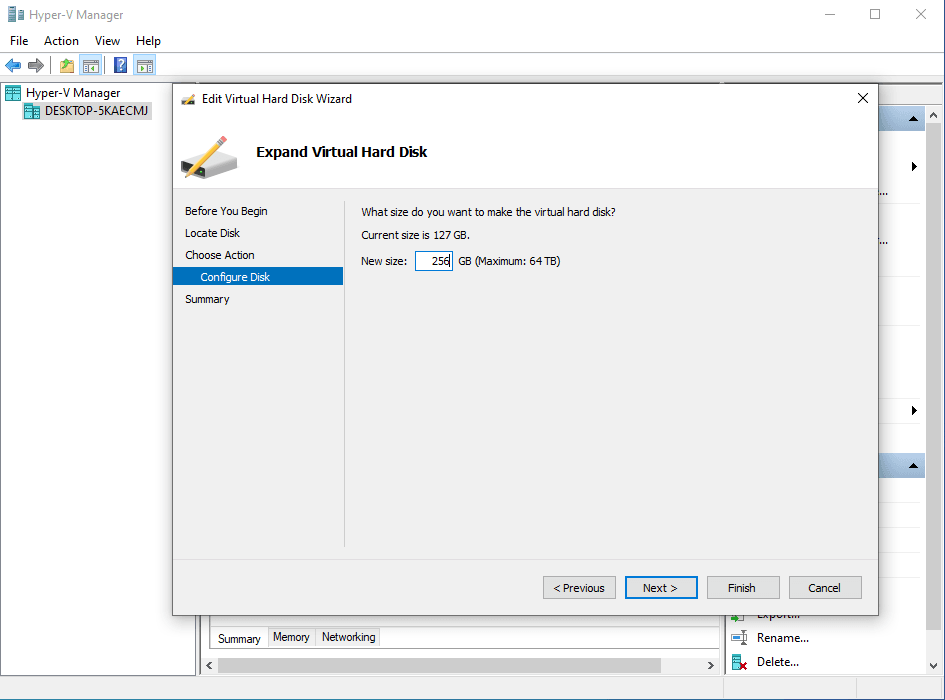
Task: Click the New size input field
Action: 434,261
